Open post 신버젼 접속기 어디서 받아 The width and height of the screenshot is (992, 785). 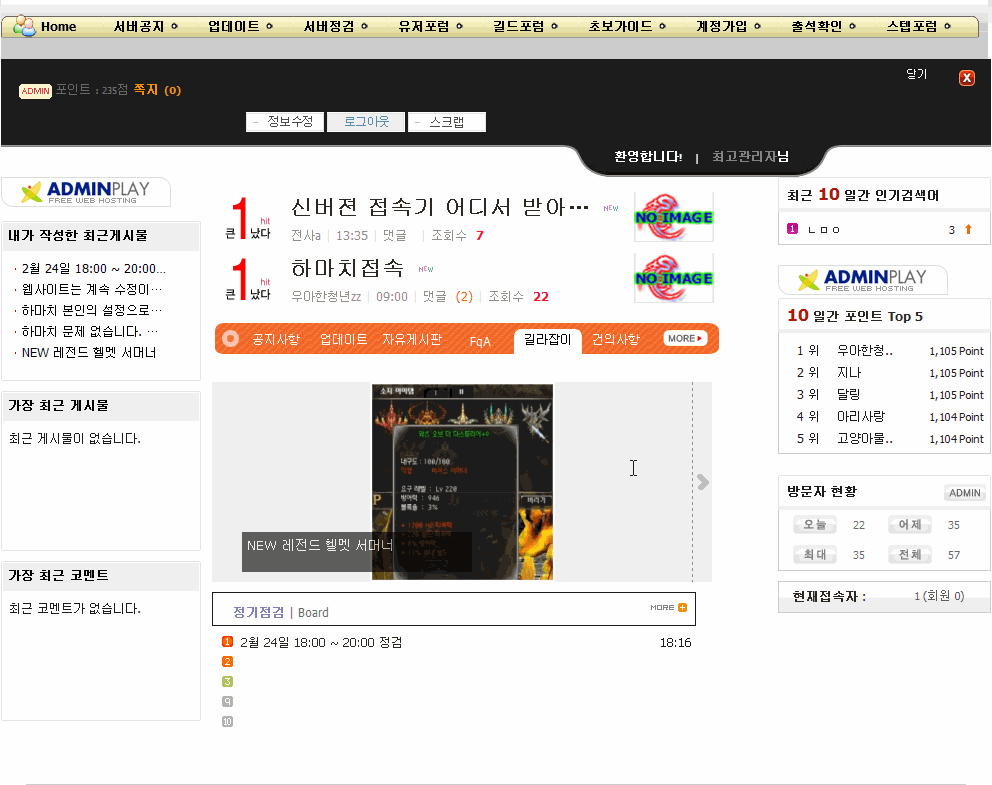(x=440, y=207)
